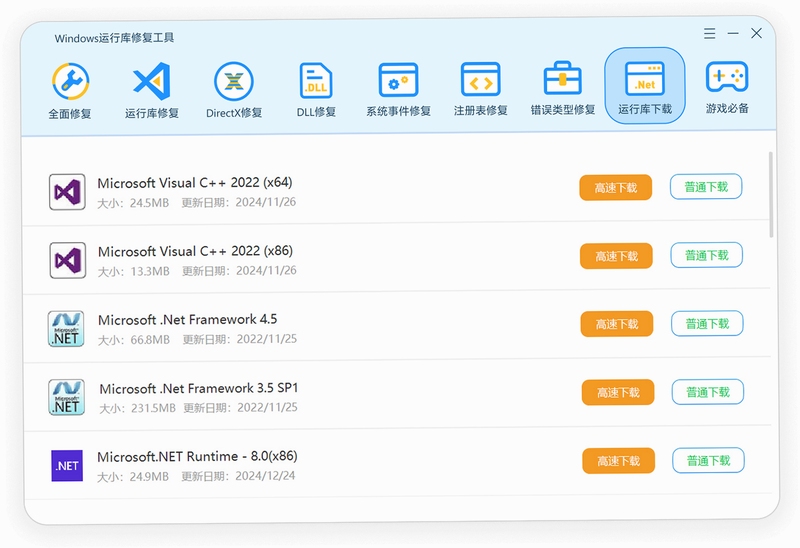800x548 pixels.
Task: Click 普通下载 for .Net Framework 4.5
Action: [707, 323]
